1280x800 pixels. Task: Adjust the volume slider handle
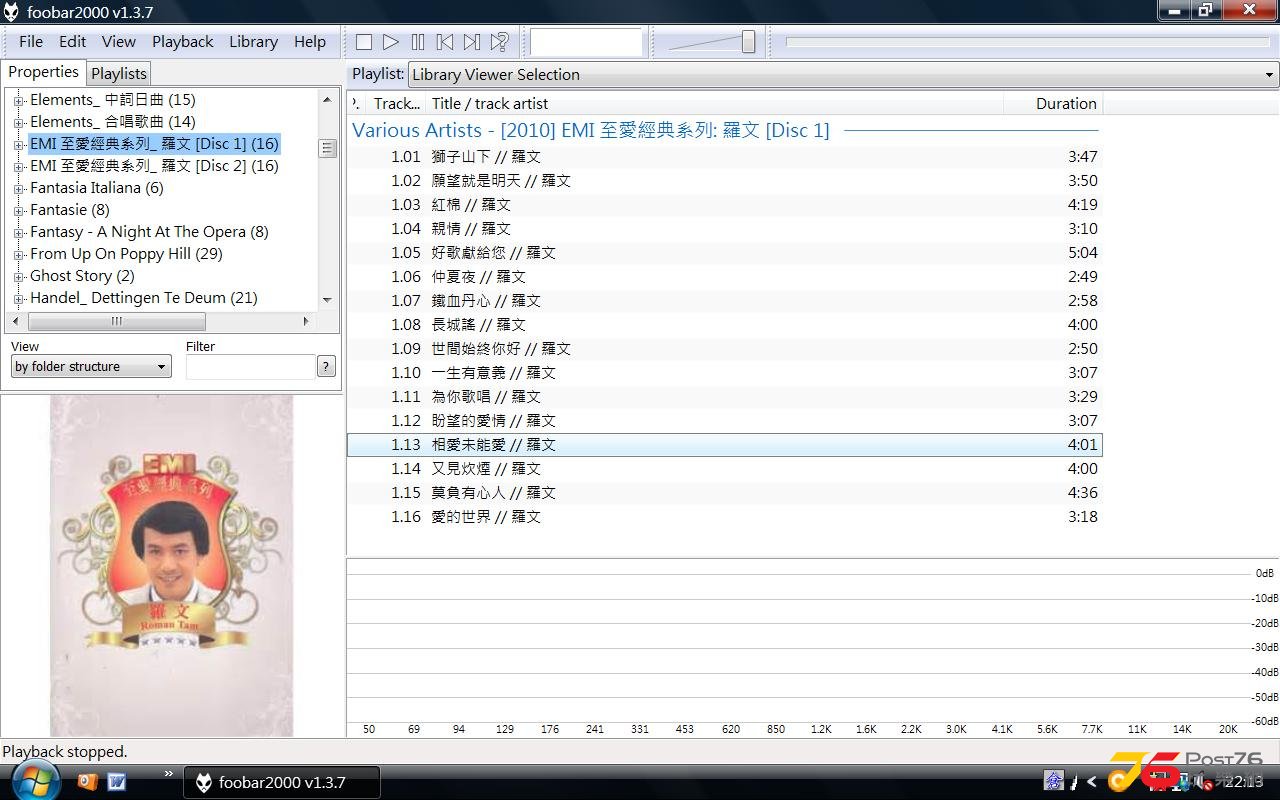(x=748, y=42)
